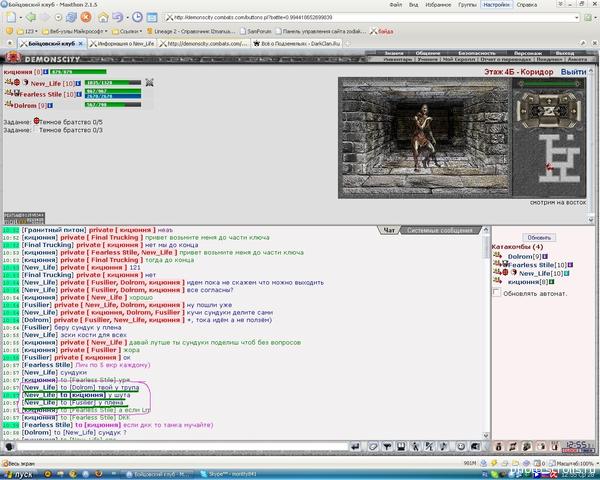Open the Вид menu
Viewport: 600px width, 480px height.
tap(413, 5)
